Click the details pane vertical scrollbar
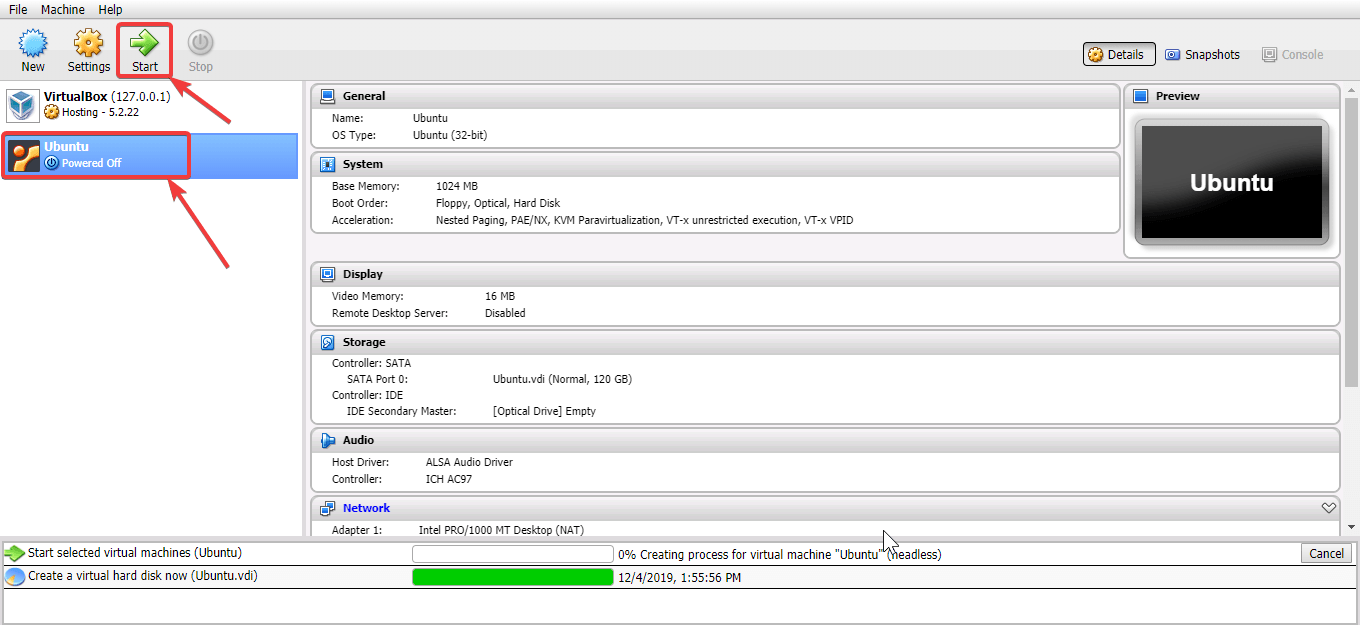 click(x=1352, y=243)
